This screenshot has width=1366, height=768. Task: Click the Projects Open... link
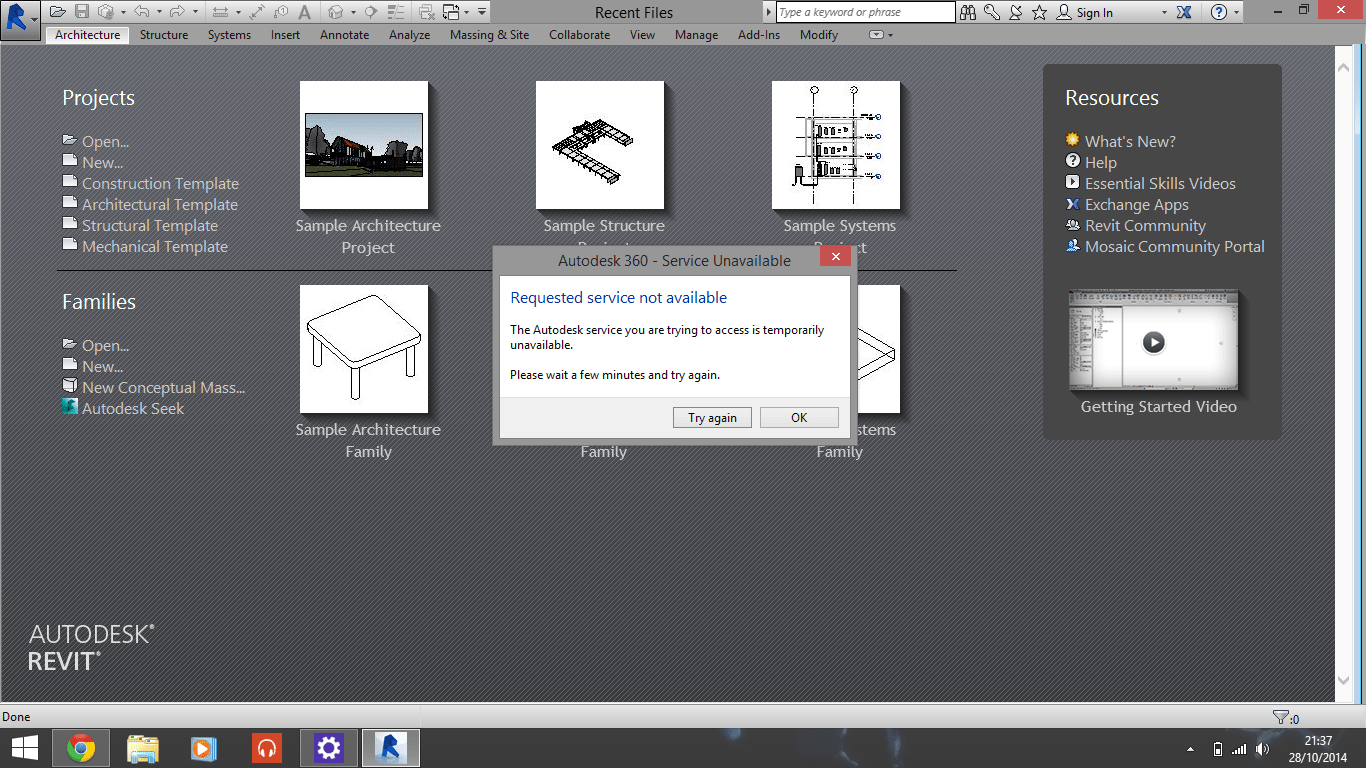(x=105, y=142)
